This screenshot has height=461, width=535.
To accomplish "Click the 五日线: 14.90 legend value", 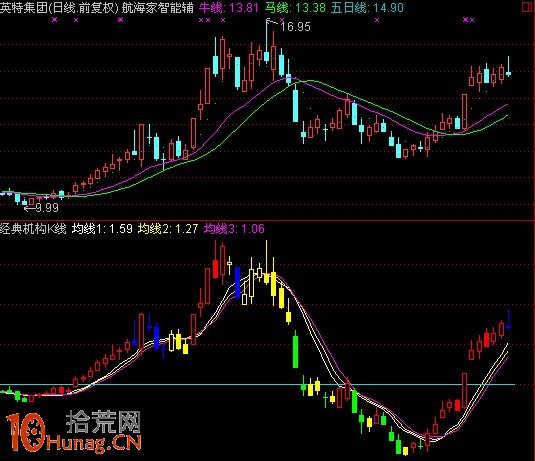I will point(367,8).
